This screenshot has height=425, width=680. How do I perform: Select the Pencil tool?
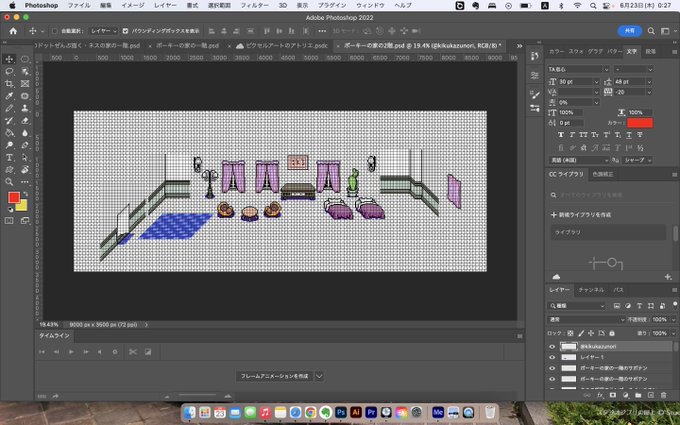[9, 108]
